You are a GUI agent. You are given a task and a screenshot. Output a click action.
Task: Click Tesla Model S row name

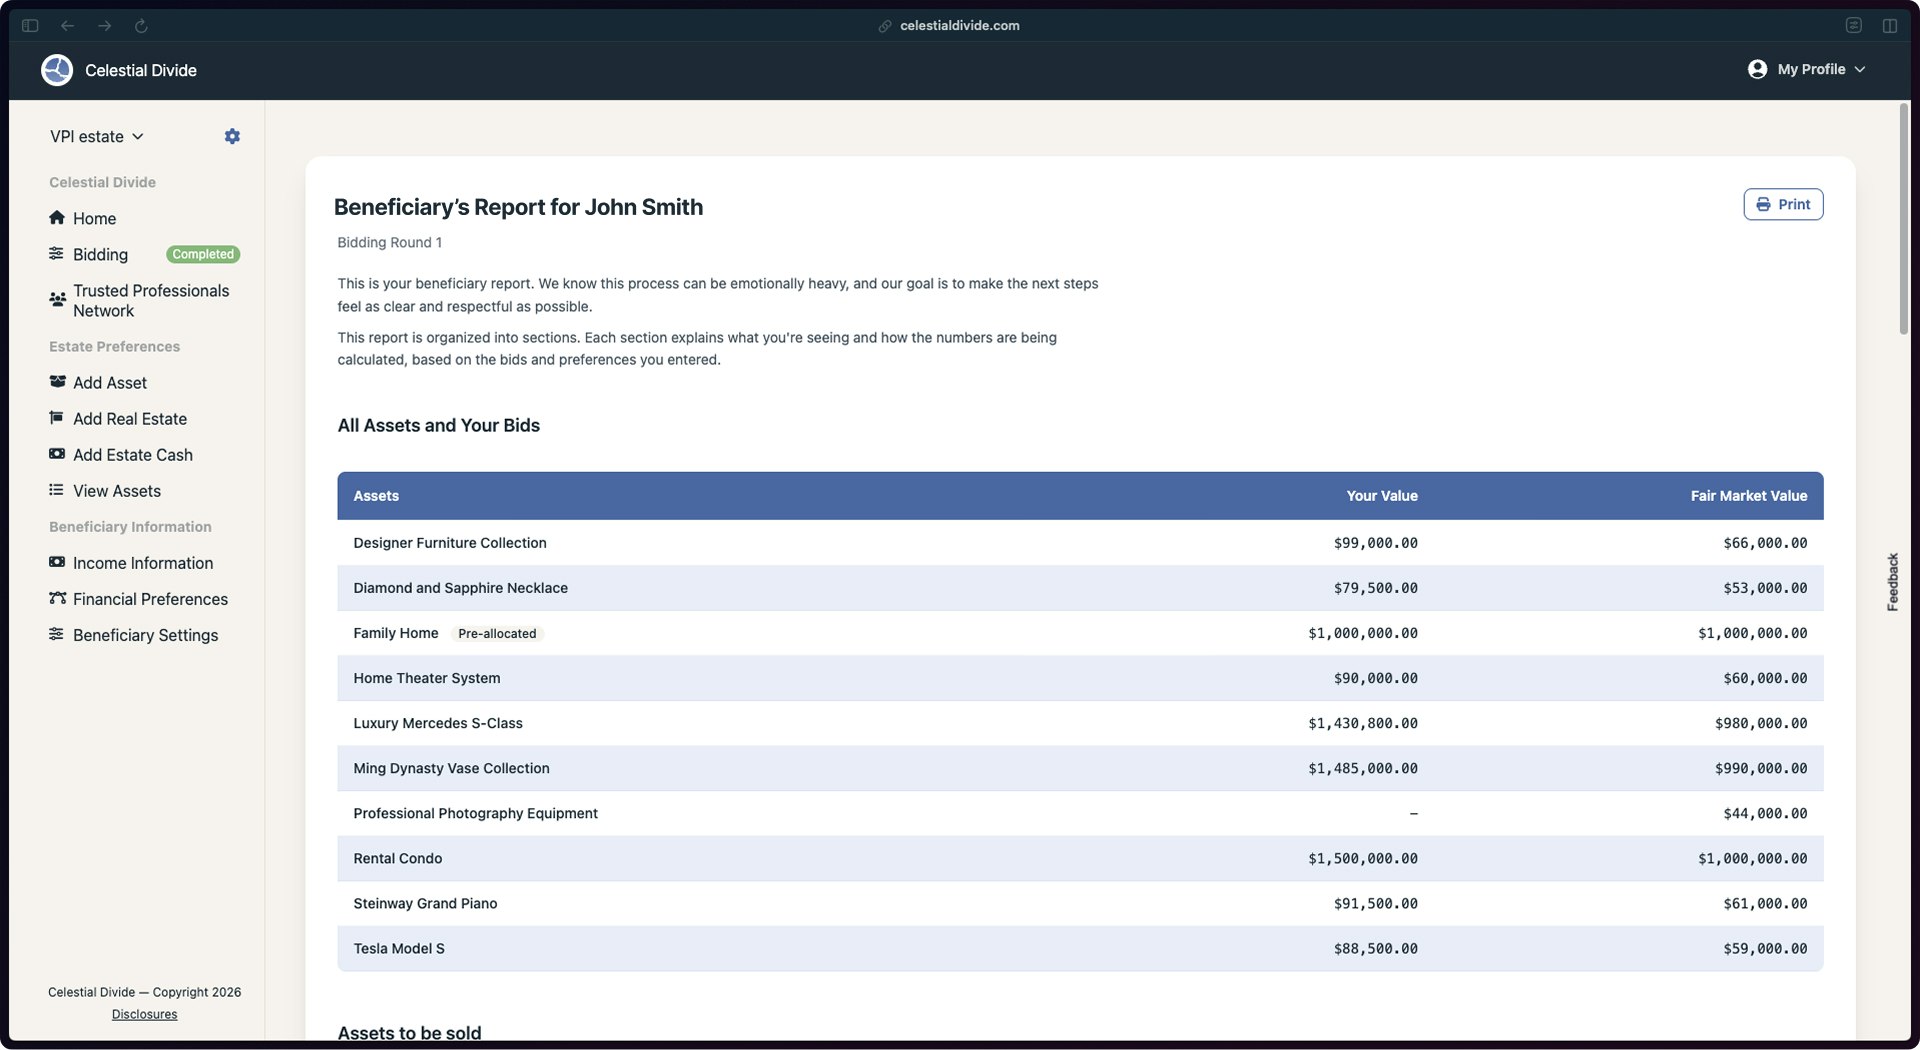pyautogui.click(x=399, y=947)
